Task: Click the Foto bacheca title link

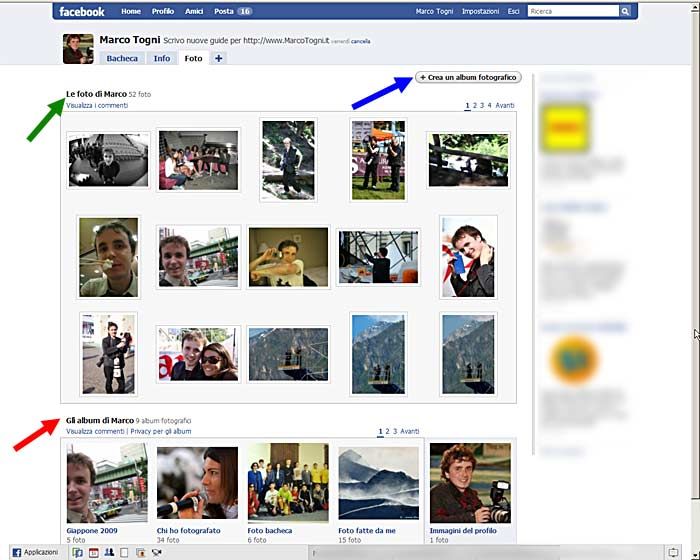Action: [x=270, y=531]
